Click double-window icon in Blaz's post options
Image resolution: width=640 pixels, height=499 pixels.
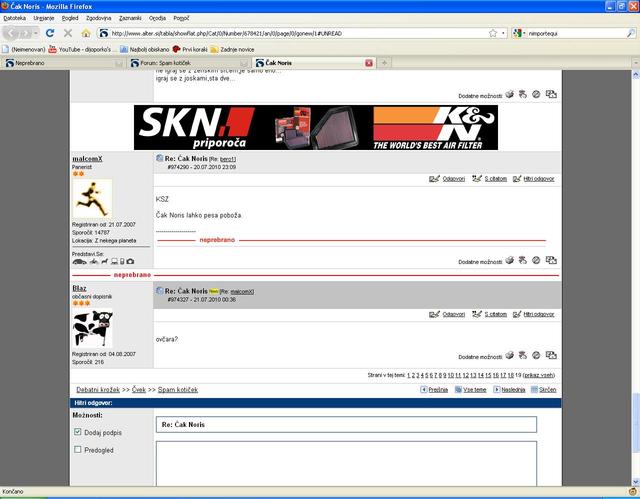[x=551, y=355]
